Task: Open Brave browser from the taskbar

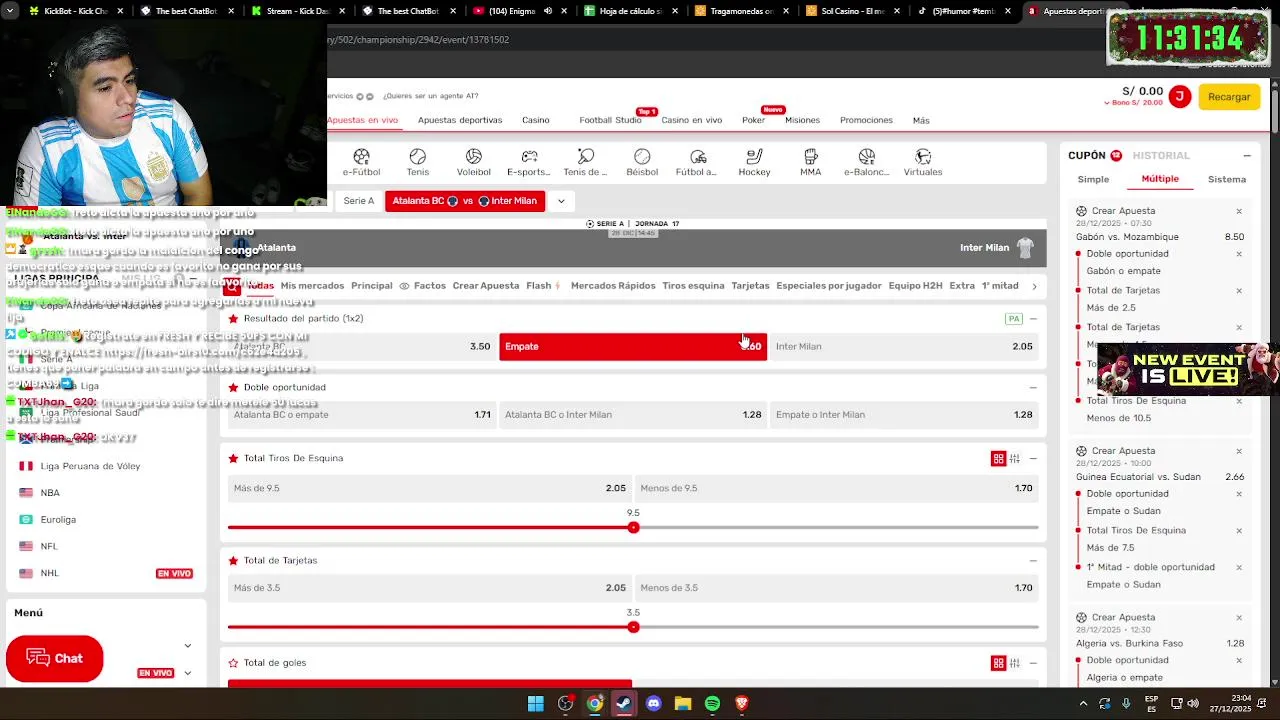Action: [x=741, y=704]
